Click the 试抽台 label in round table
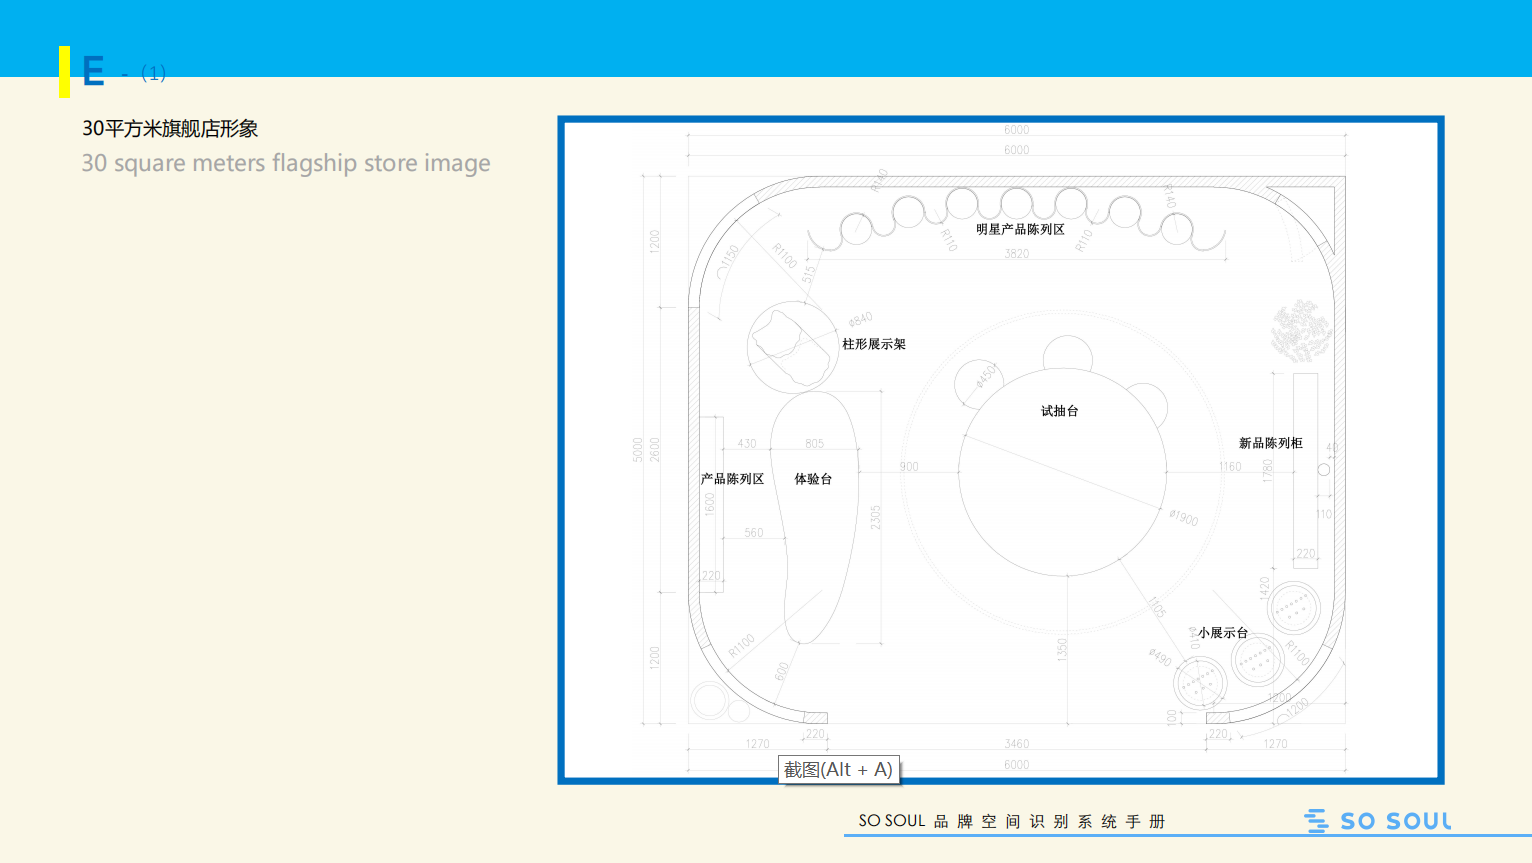This screenshot has width=1532, height=863. (1060, 411)
